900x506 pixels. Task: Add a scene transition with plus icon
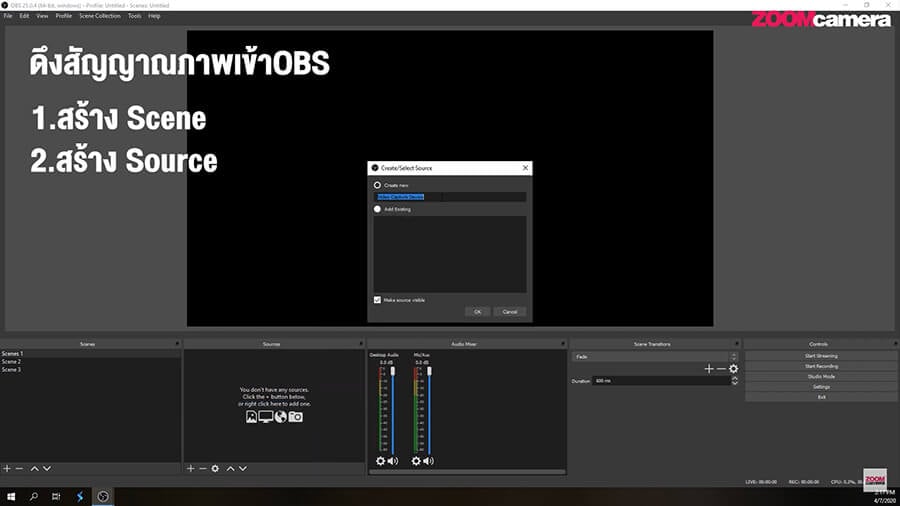click(x=709, y=369)
